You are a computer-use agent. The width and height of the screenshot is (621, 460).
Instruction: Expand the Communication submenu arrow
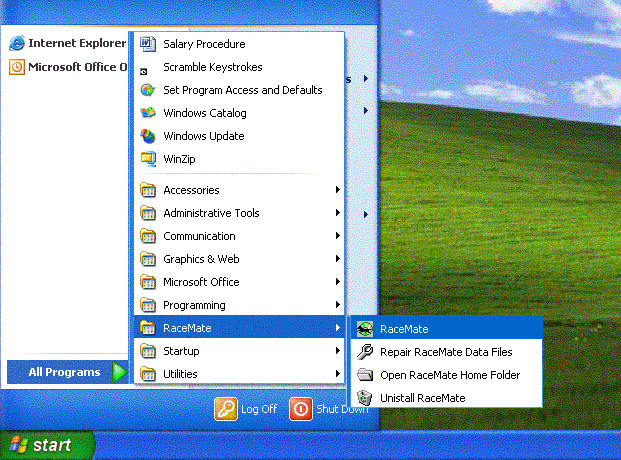337,236
